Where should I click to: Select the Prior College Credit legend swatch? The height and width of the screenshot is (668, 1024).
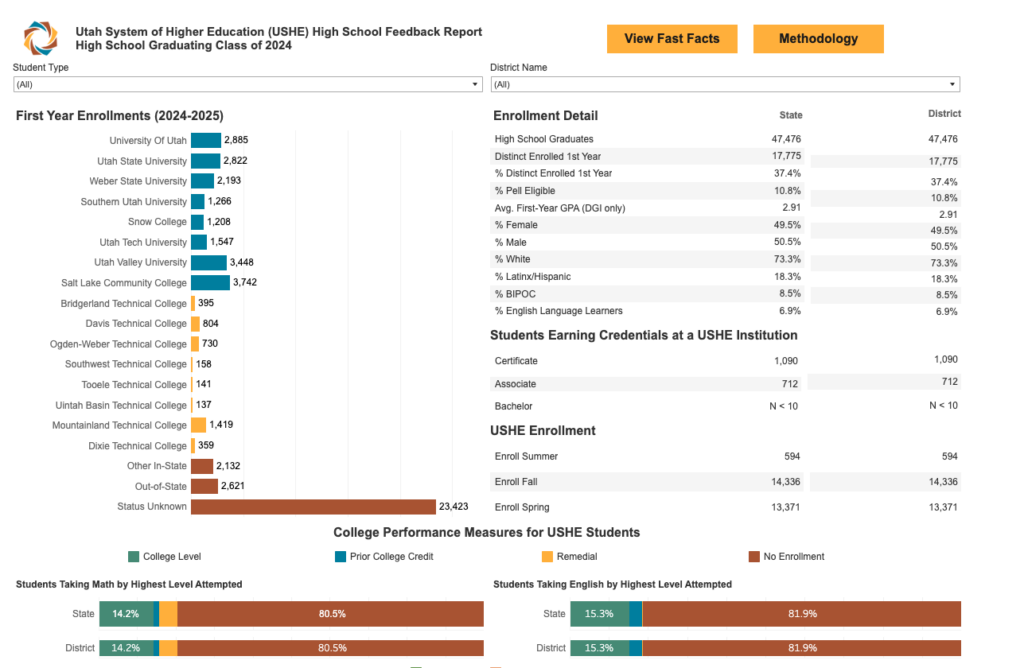pos(341,556)
